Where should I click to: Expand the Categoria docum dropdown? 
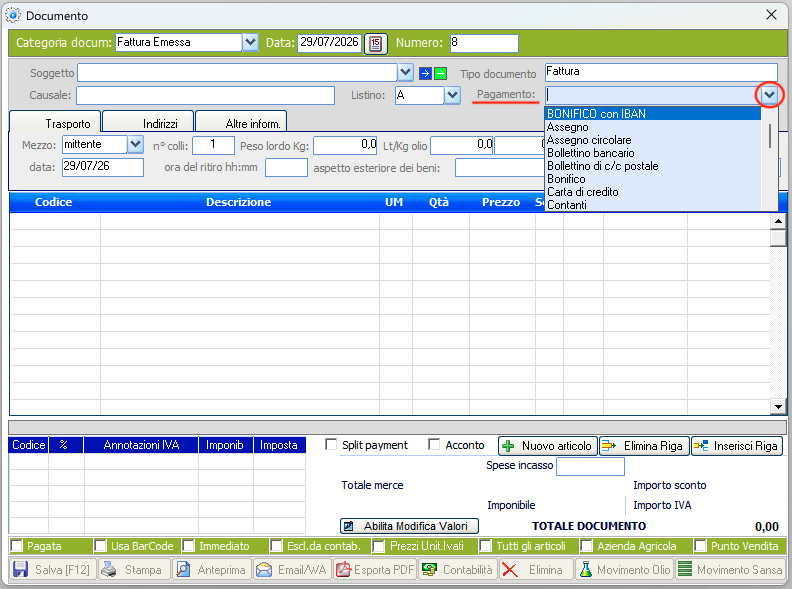coord(251,42)
